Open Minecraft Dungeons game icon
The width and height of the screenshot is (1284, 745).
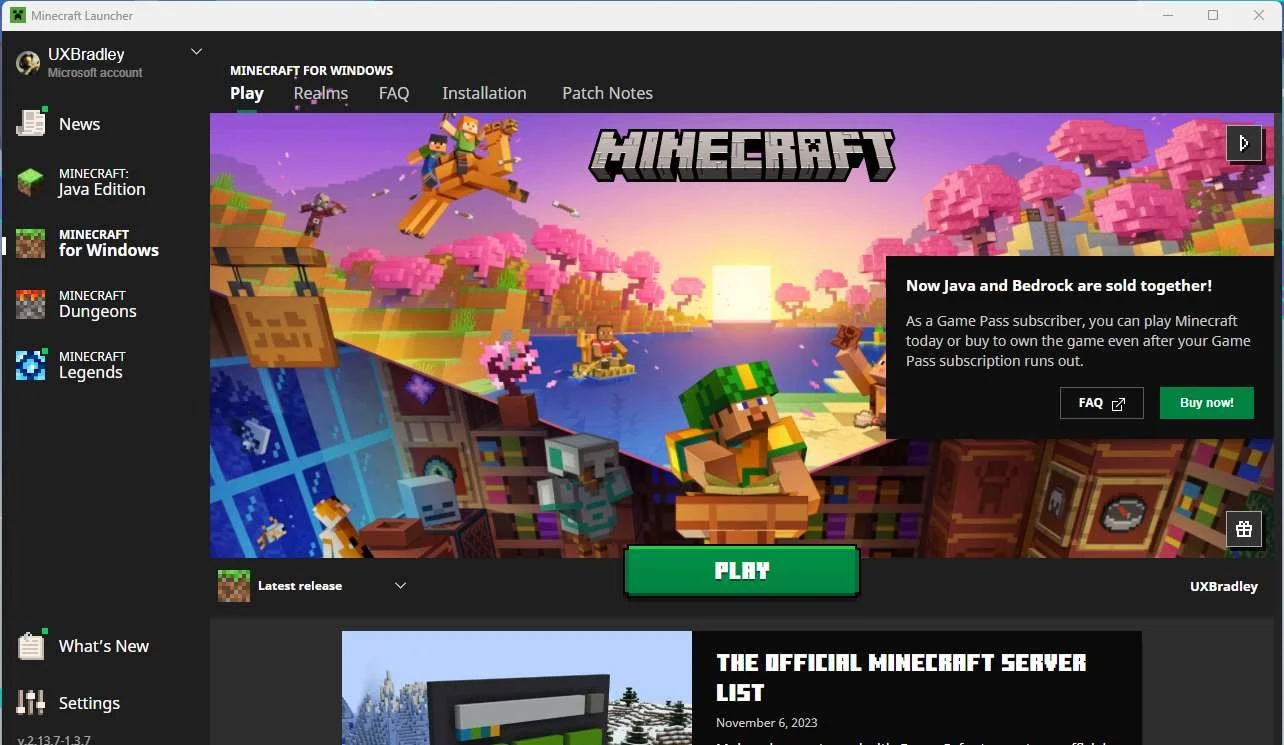pos(31,304)
